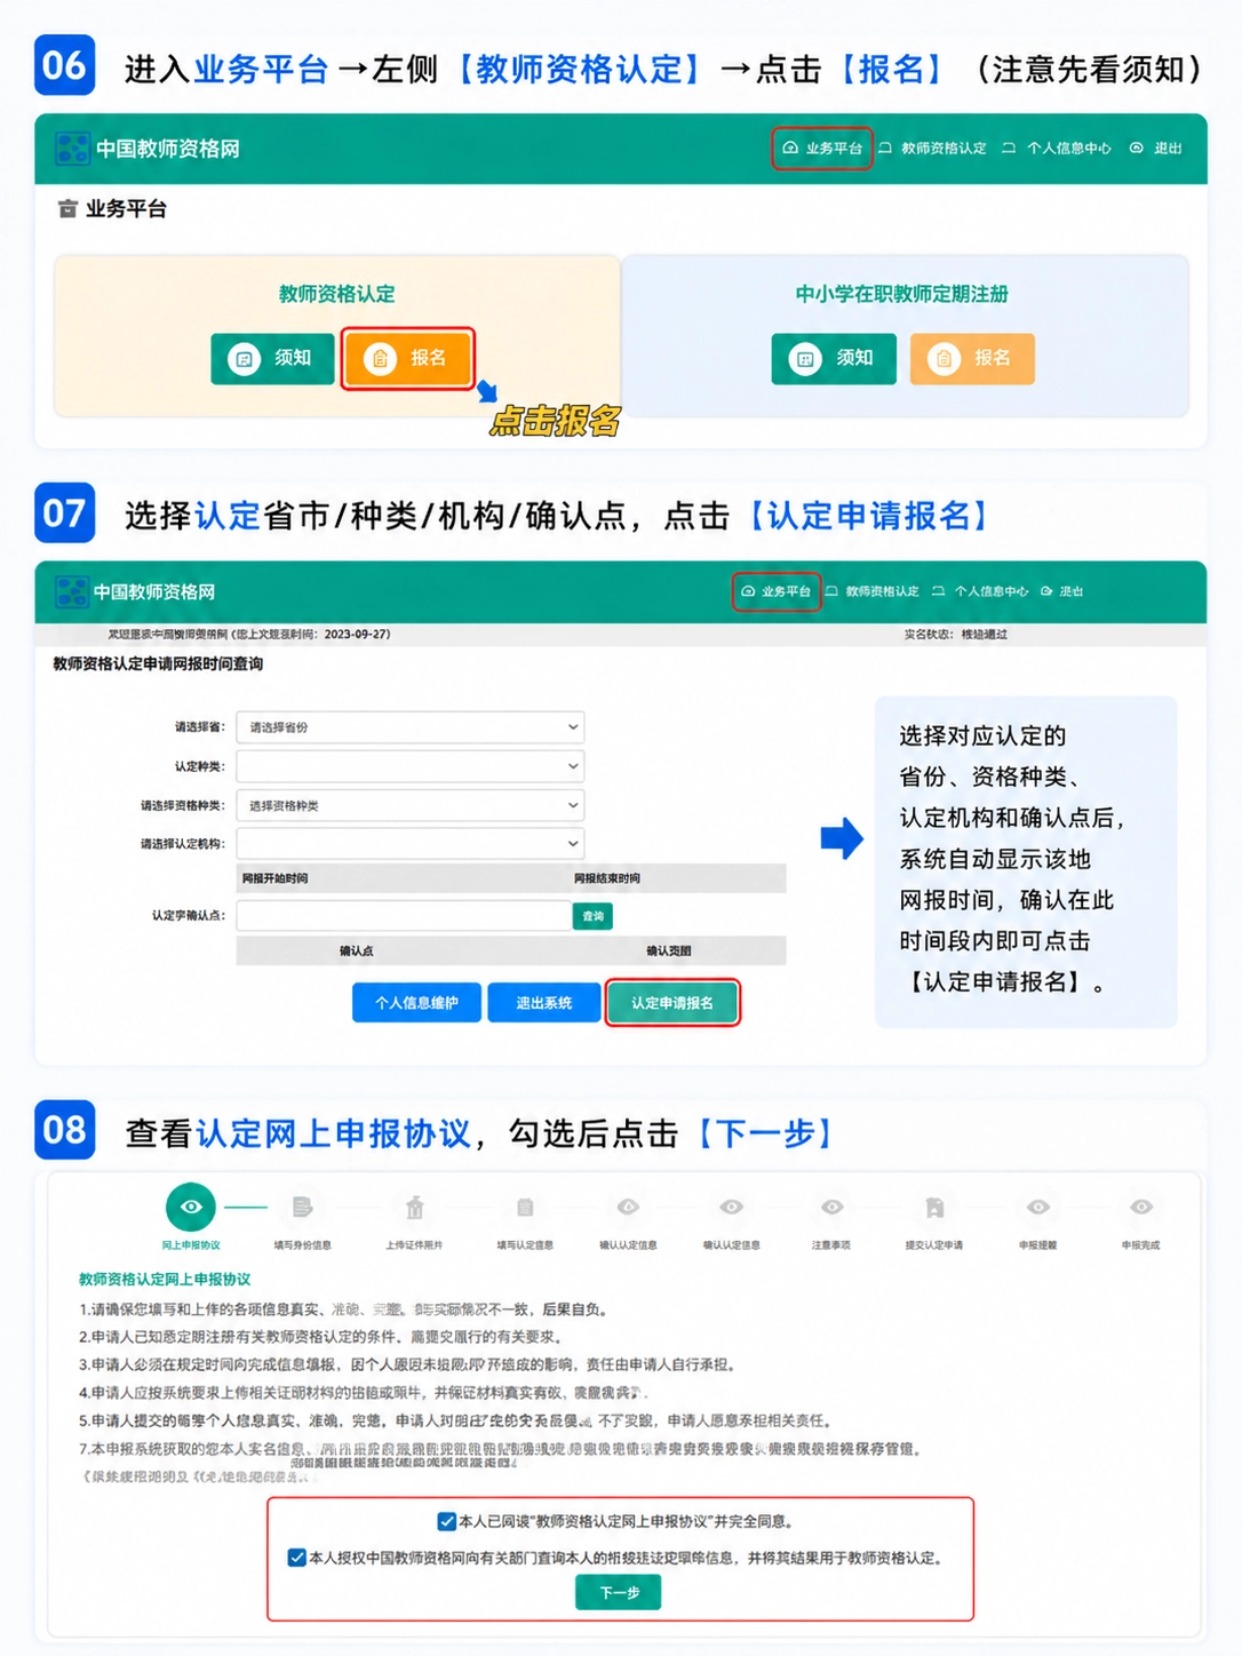The image size is (1242, 1656).
Task: Open the 请选择资格种类 dropdown
Action: click(x=410, y=805)
